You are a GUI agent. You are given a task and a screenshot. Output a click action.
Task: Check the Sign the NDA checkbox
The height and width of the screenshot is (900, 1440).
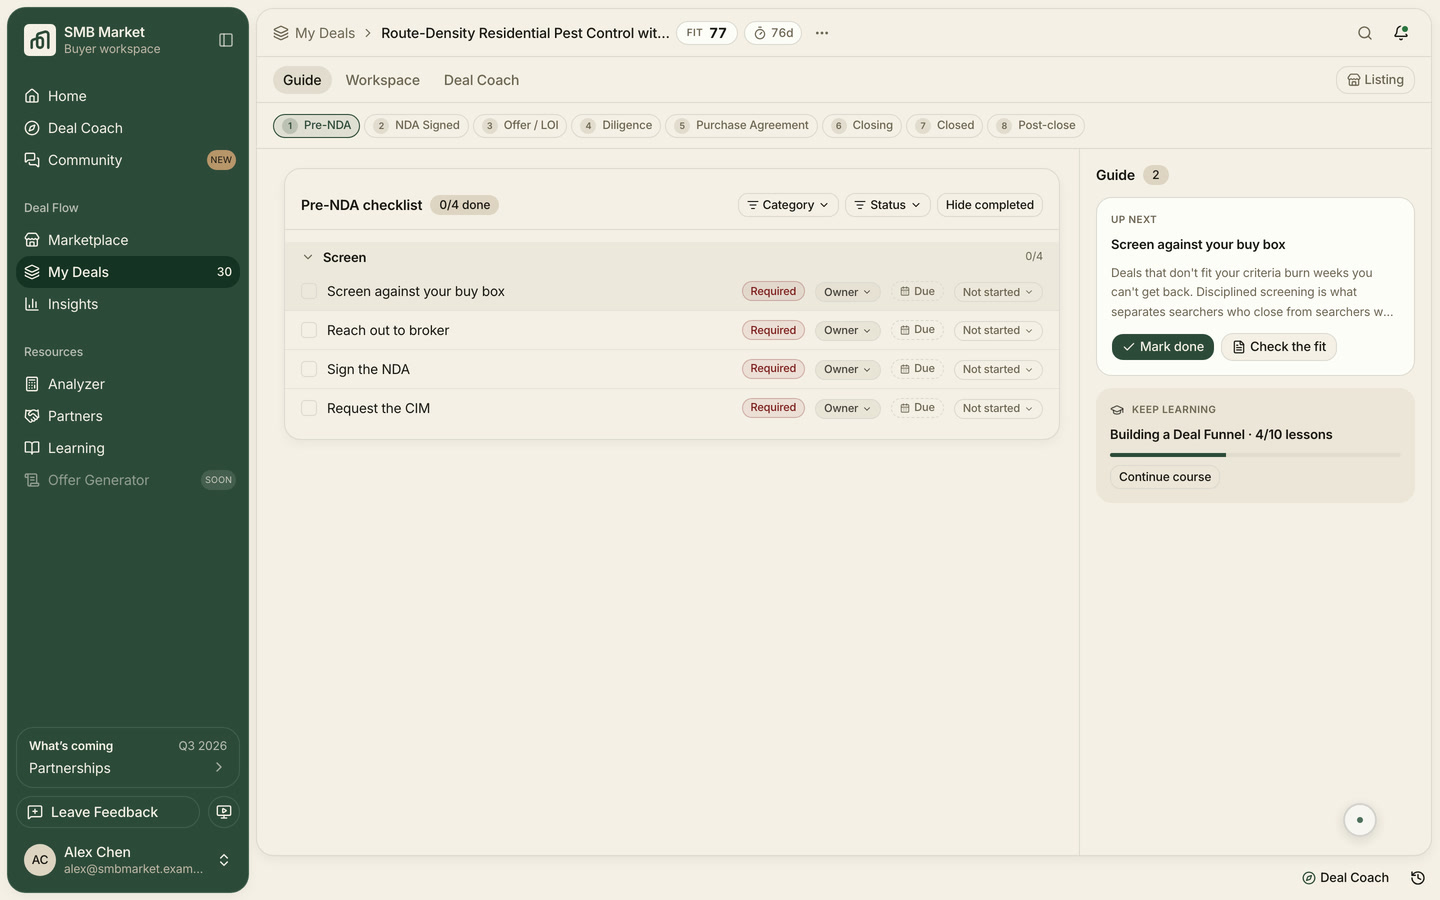[x=309, y=369]
